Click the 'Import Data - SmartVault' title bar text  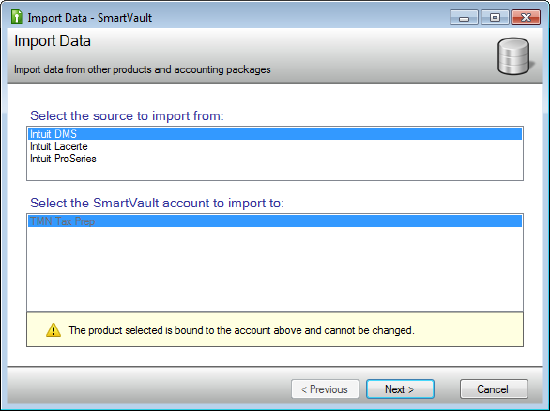point(89,18)
